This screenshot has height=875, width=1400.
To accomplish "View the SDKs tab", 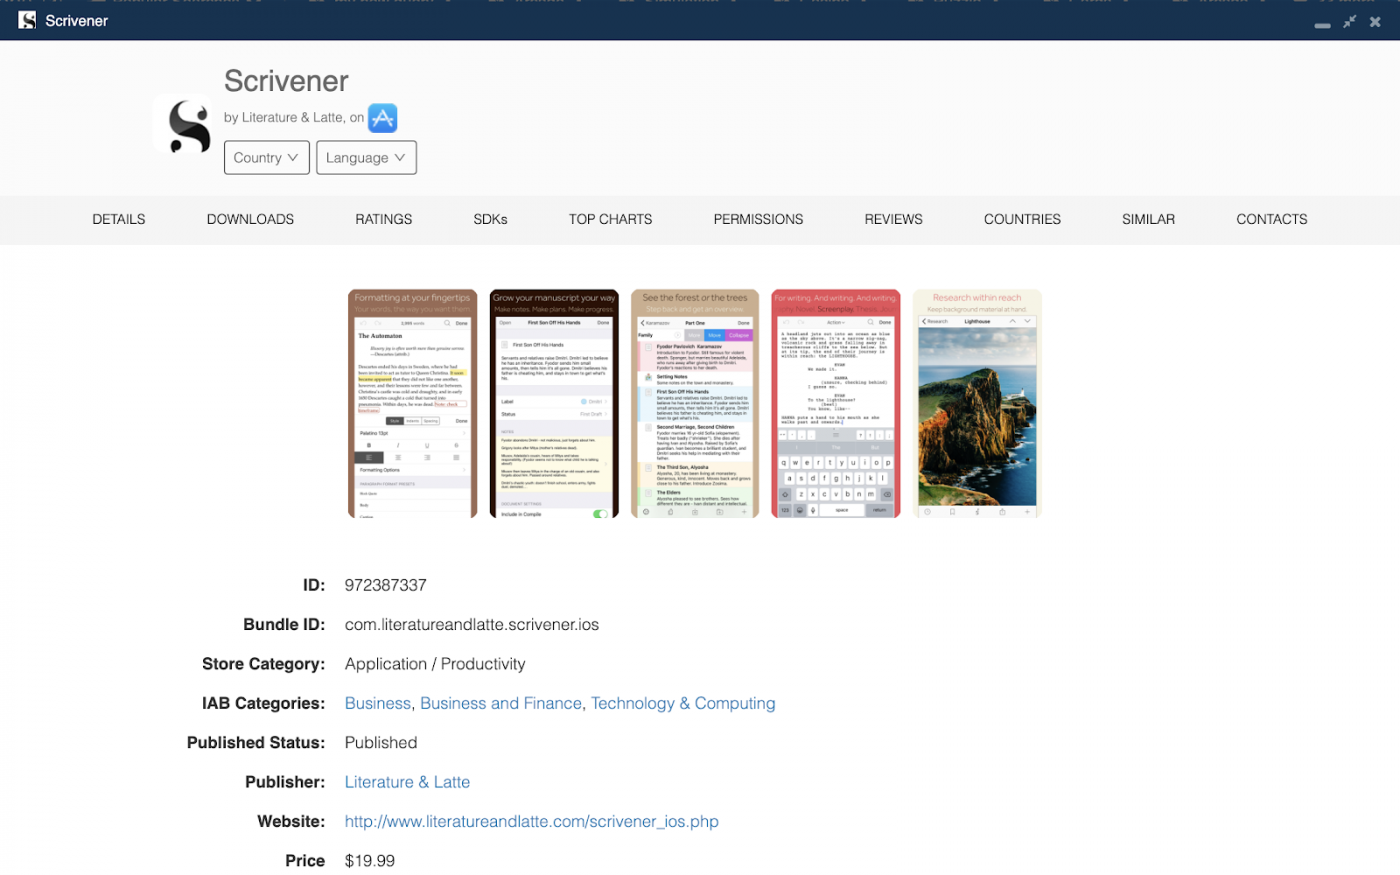I will click(x=490, y=219).
